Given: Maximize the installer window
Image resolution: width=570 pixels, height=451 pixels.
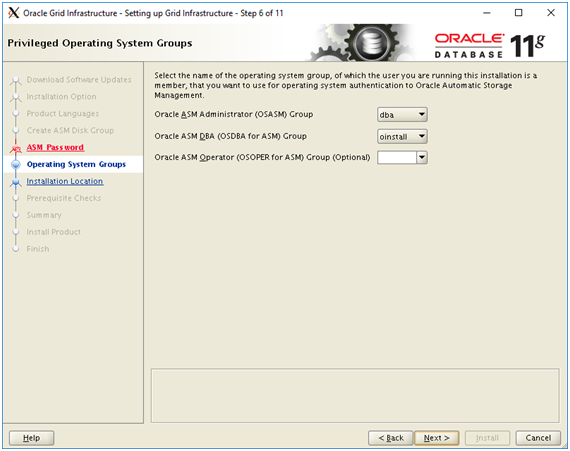Looking at the screenshot, I should click(x=519, y=13).
